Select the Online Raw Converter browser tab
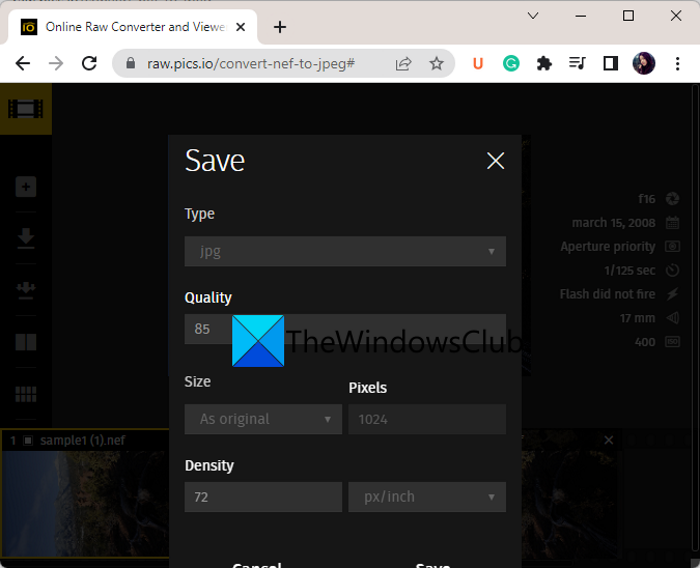700x568 pixels. [130, 27]
